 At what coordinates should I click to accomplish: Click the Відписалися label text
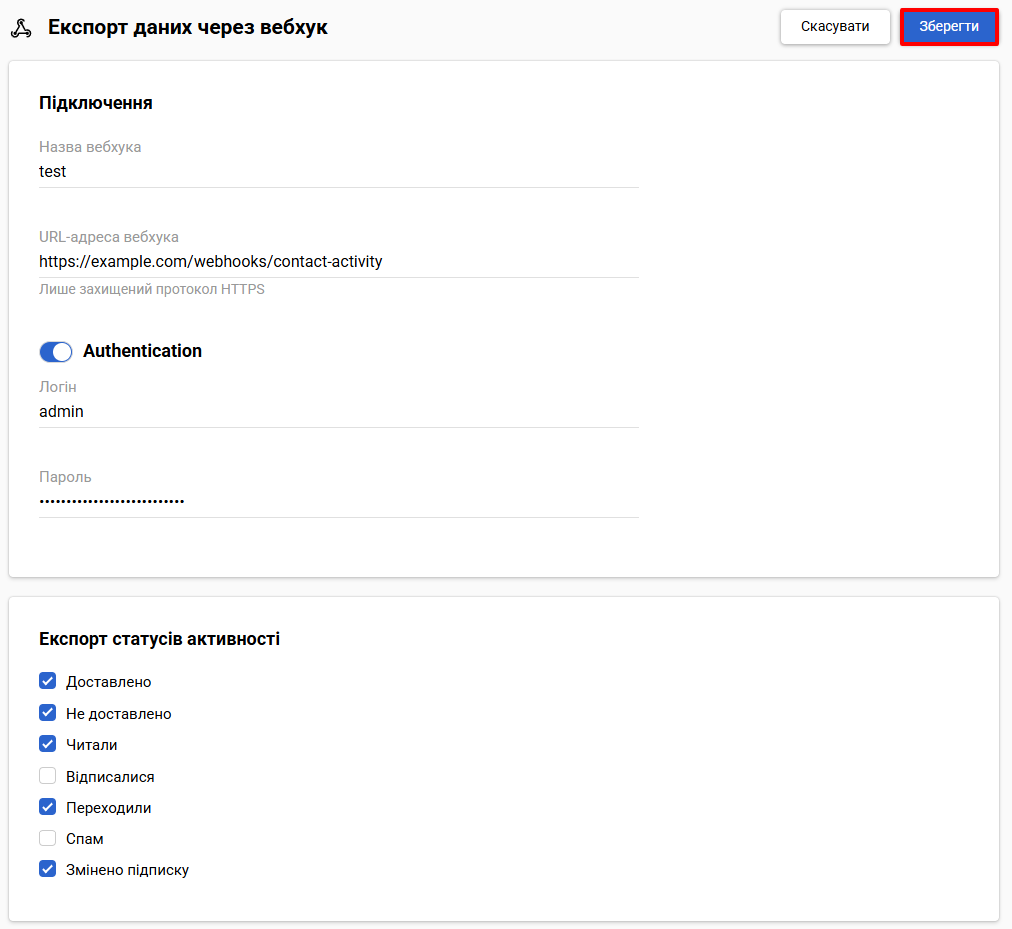[110, 777]
